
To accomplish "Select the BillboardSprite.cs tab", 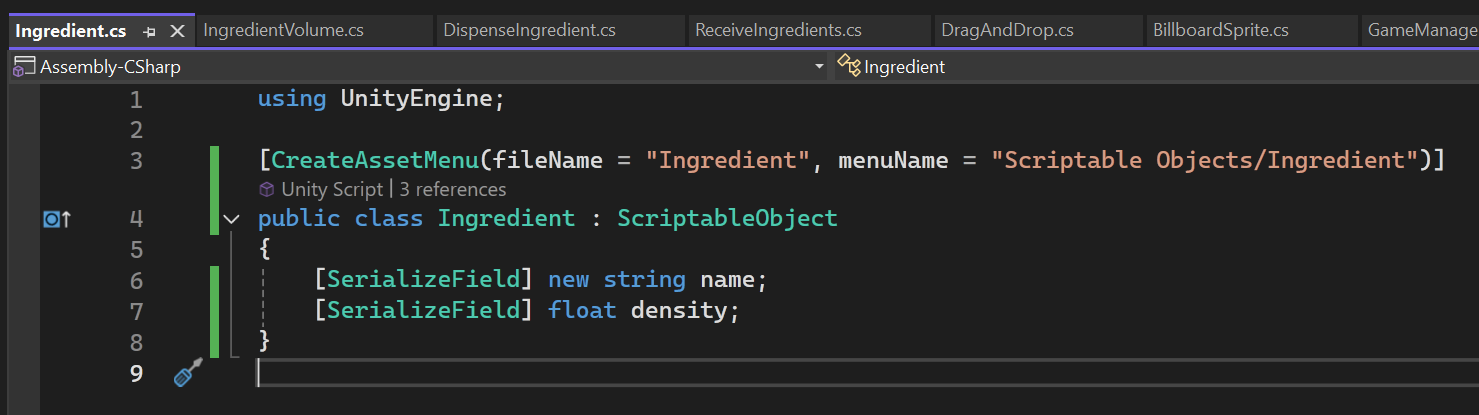I will pyautogui.click(x=1220, y=30).
